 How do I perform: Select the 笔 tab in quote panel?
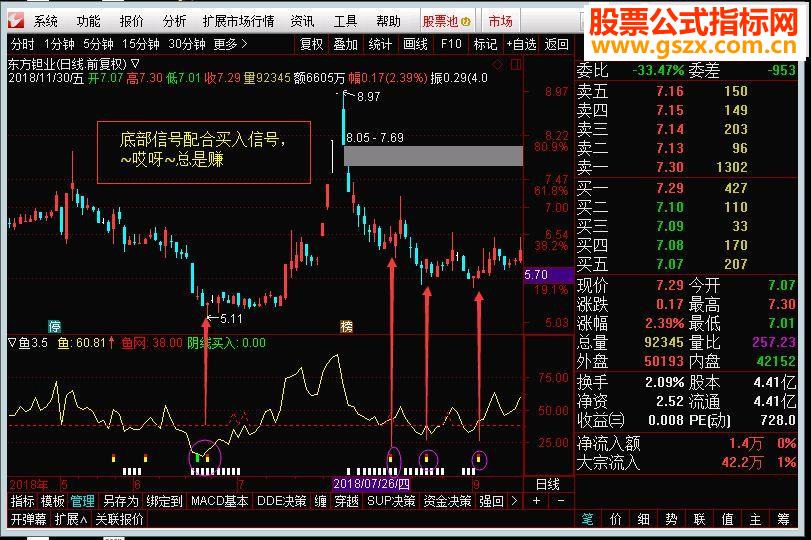click(588, 519)
